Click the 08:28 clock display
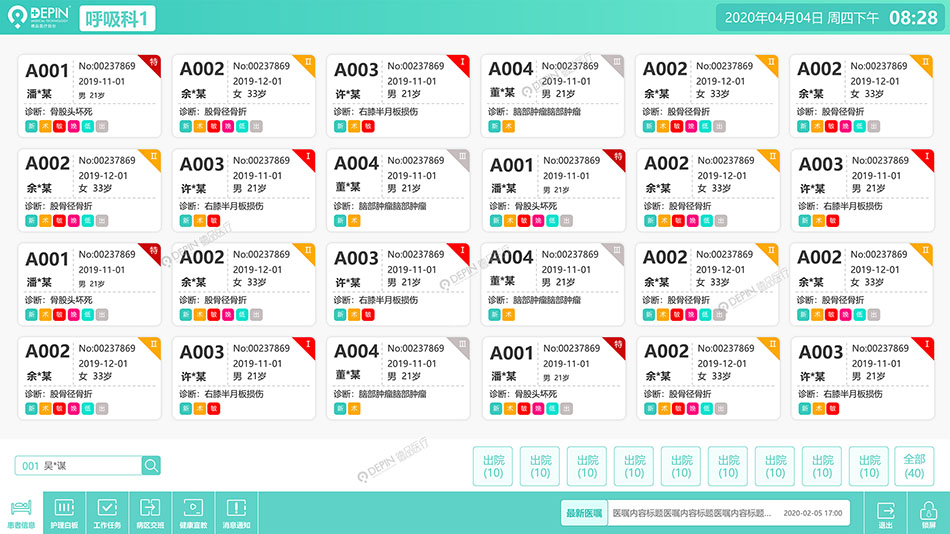The image size is (950, 534). (x=912, y=18)
